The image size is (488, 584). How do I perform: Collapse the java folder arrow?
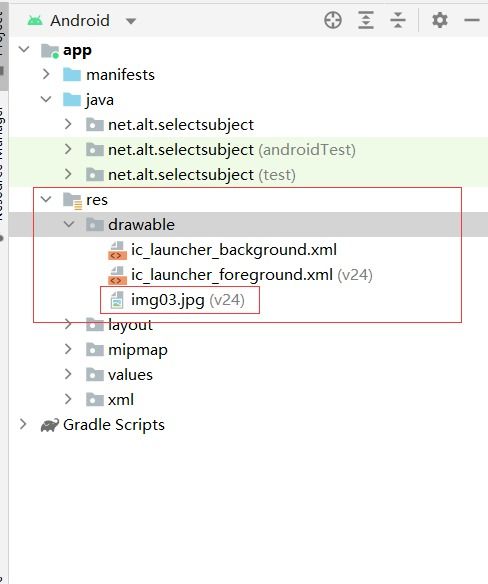pyautogui.click(x=46, y=99)
